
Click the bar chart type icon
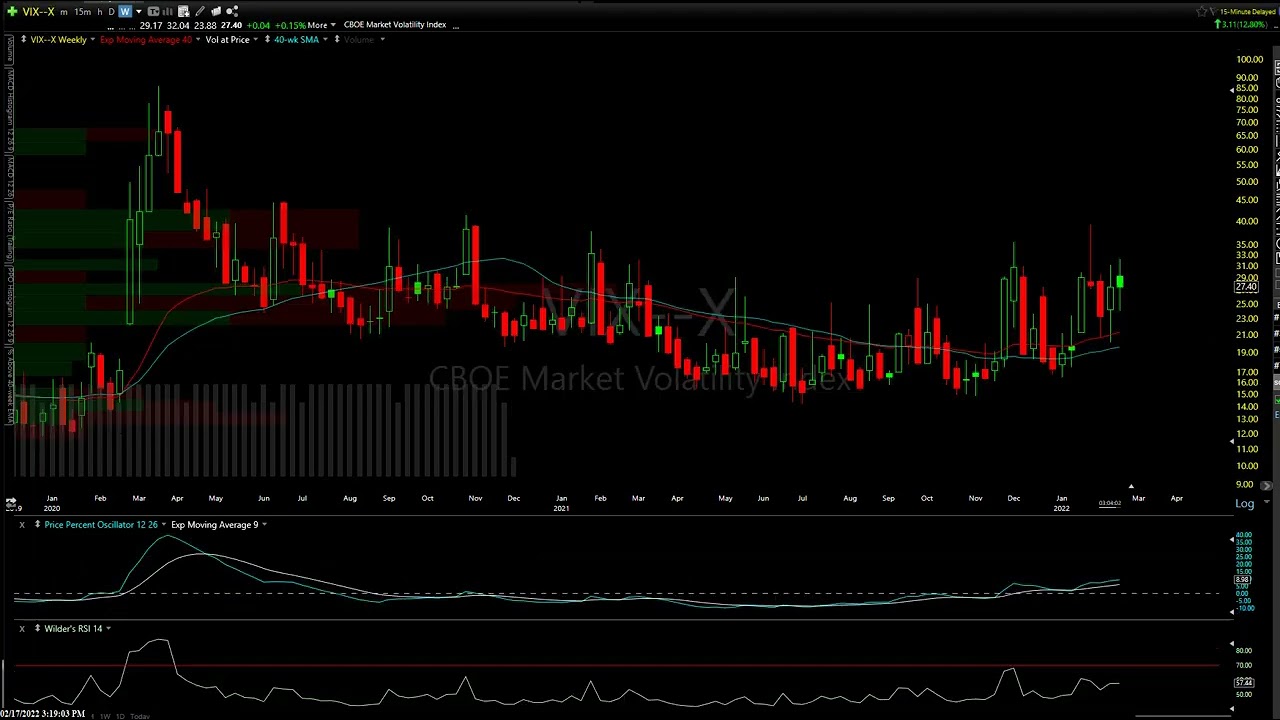(x=168, y=11)
